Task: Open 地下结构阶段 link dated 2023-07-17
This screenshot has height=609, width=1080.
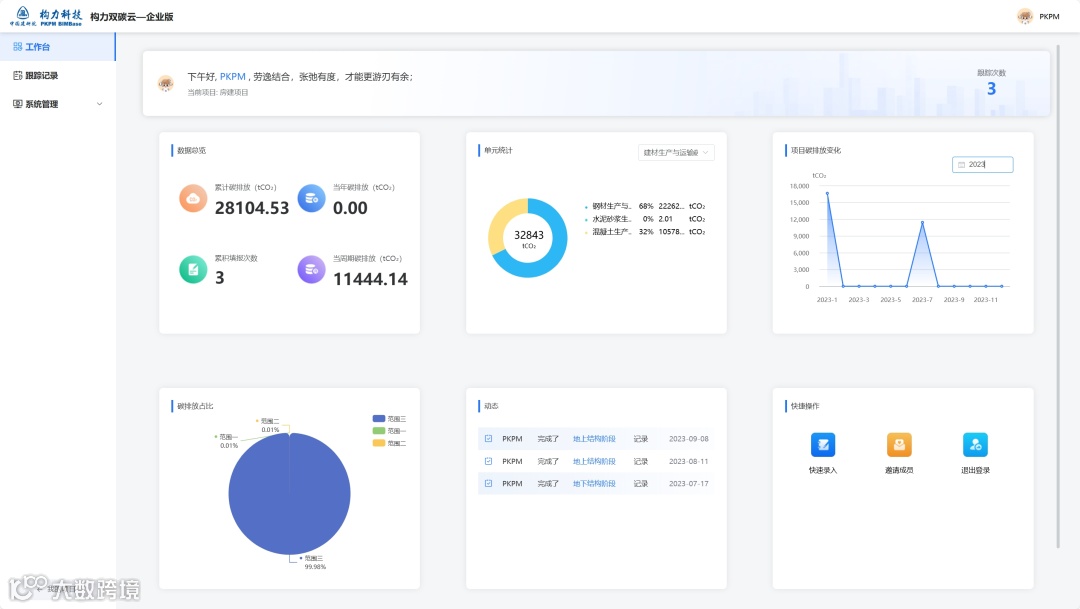Action: 594,484
